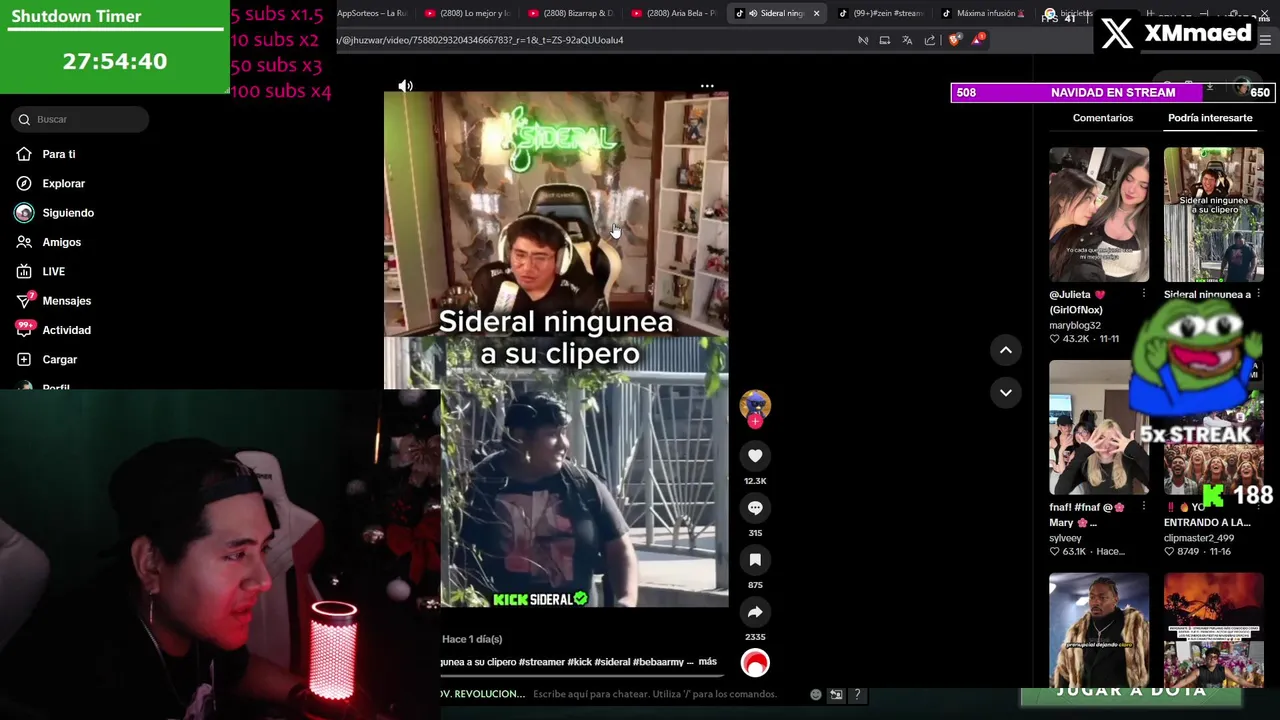Click the Brave Shields lion icon
This screenshot has height=720, width=1280.
click(954, 40)
